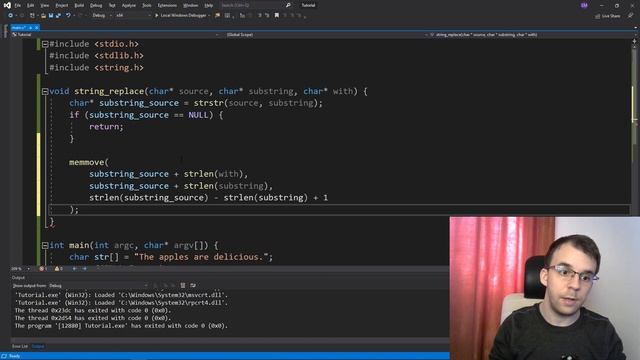The image size is (640, 360).
Task: Open the Extensions menu
Action: tap(167, 5)
